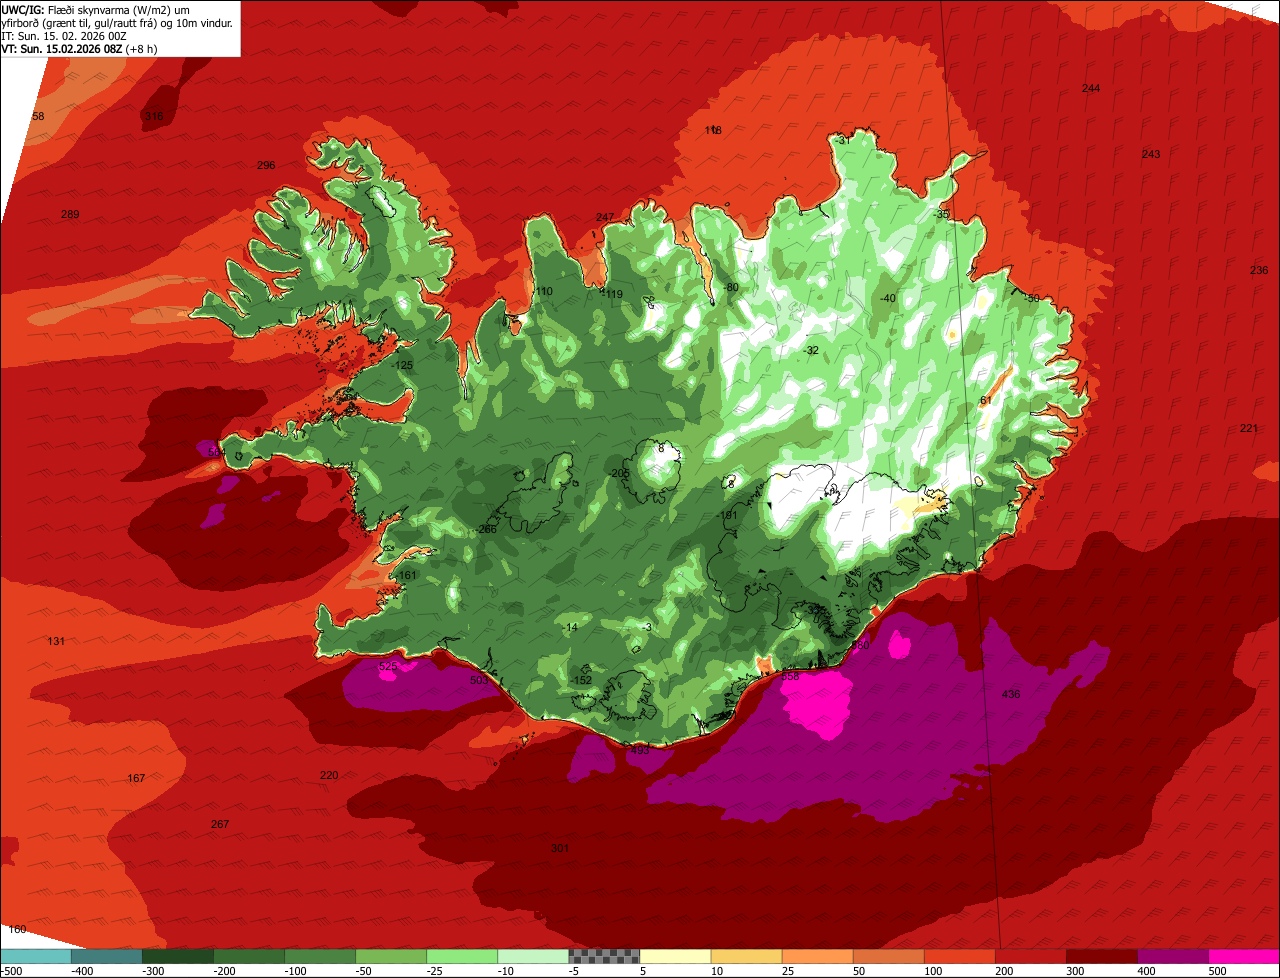Click the map value -80
Viewport: 1280px width, 978px height.
point(731,287)
